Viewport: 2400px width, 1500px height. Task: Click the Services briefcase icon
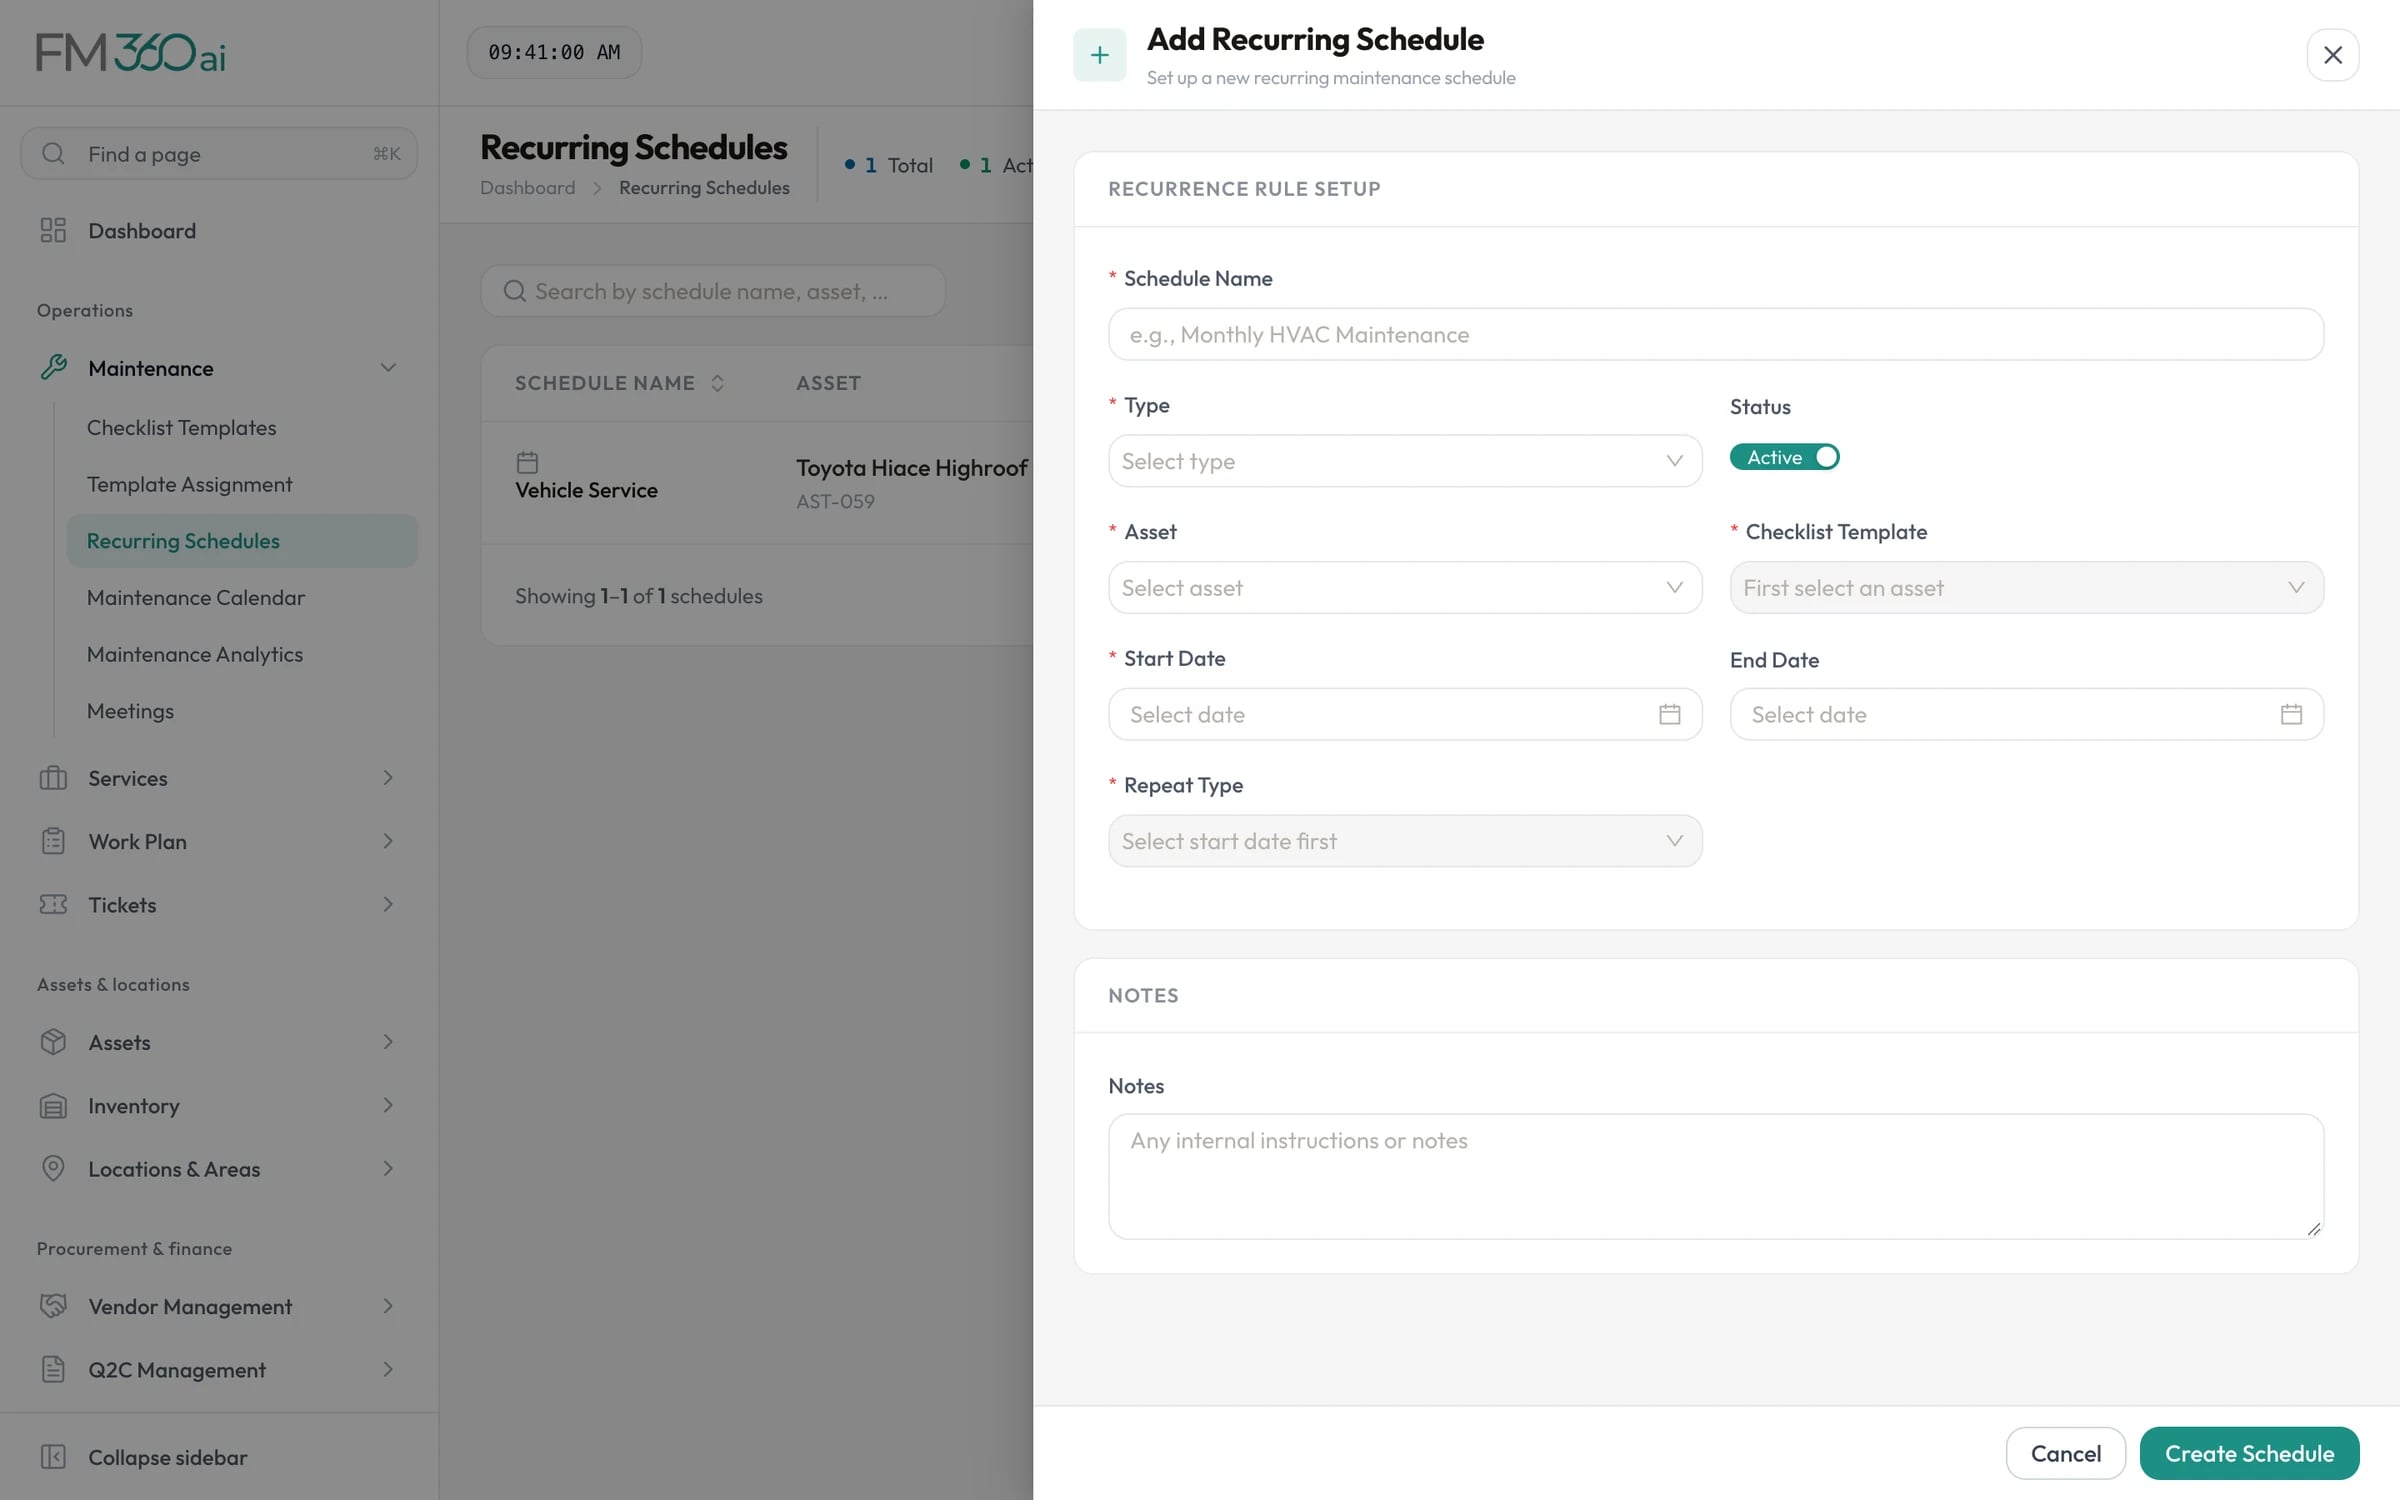coord(53,778)
